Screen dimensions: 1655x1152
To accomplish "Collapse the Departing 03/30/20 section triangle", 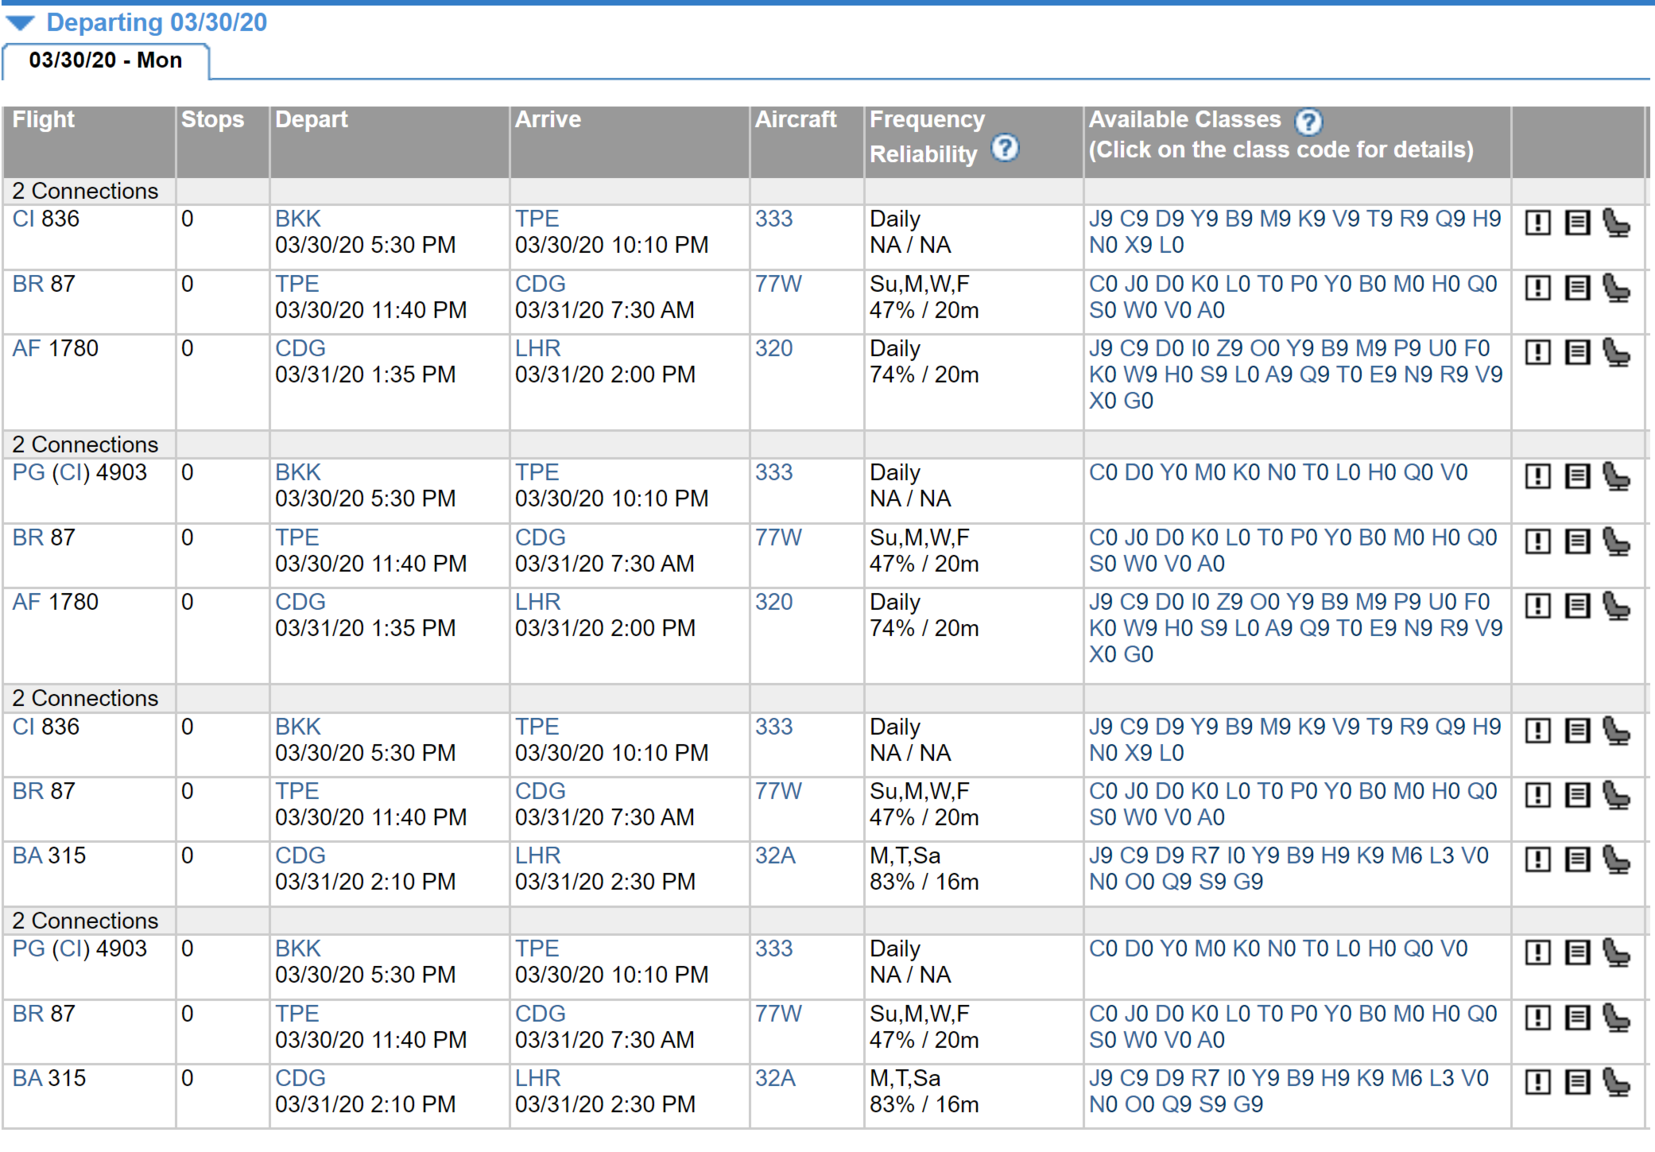I will pos(21,23).
